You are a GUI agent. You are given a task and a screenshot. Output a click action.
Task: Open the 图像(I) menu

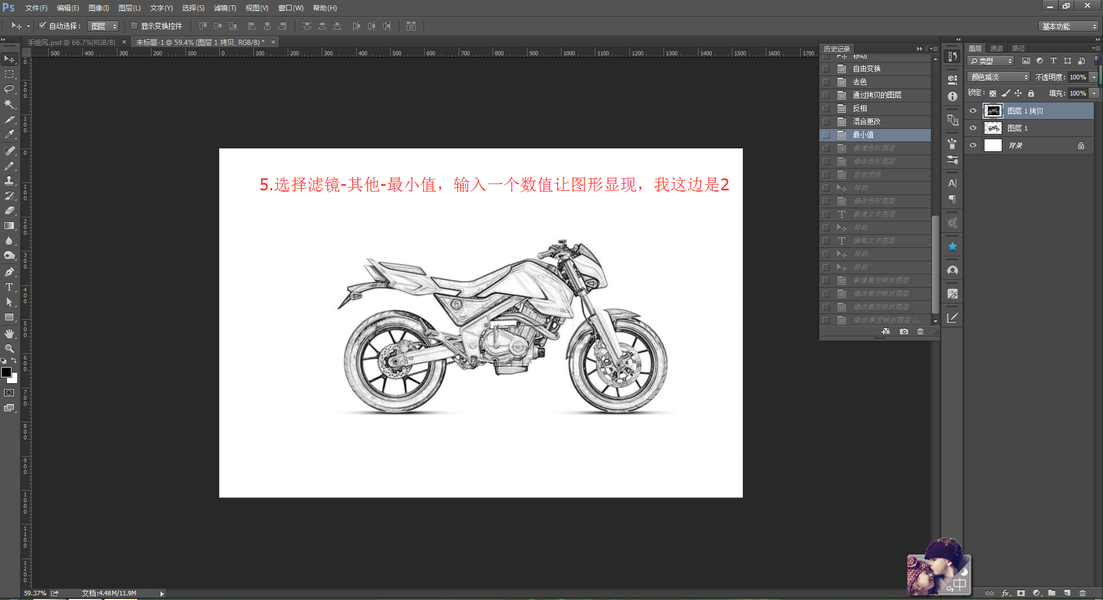click(98, 8)
